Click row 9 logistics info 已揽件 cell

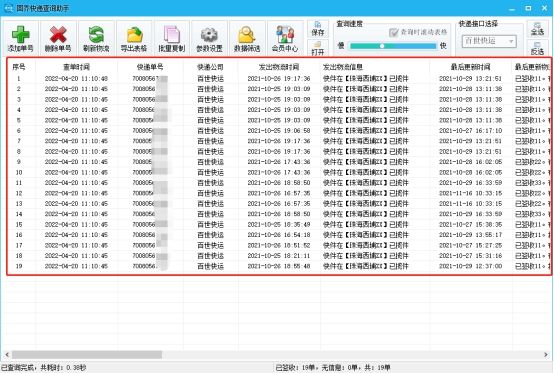tap(366, 162)
